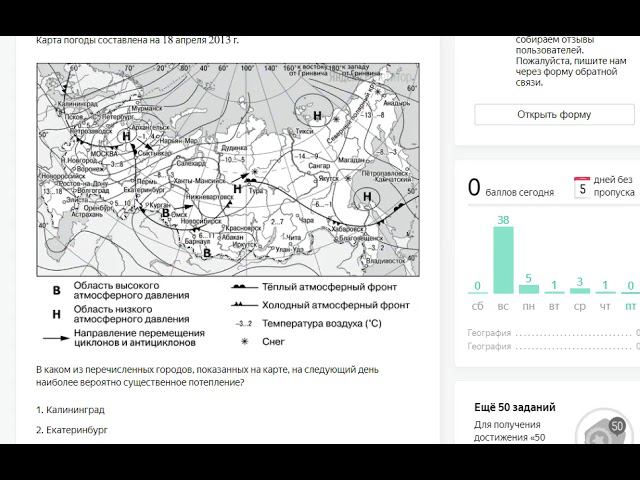Click the 'Н' low pressure legend letter

56,314
